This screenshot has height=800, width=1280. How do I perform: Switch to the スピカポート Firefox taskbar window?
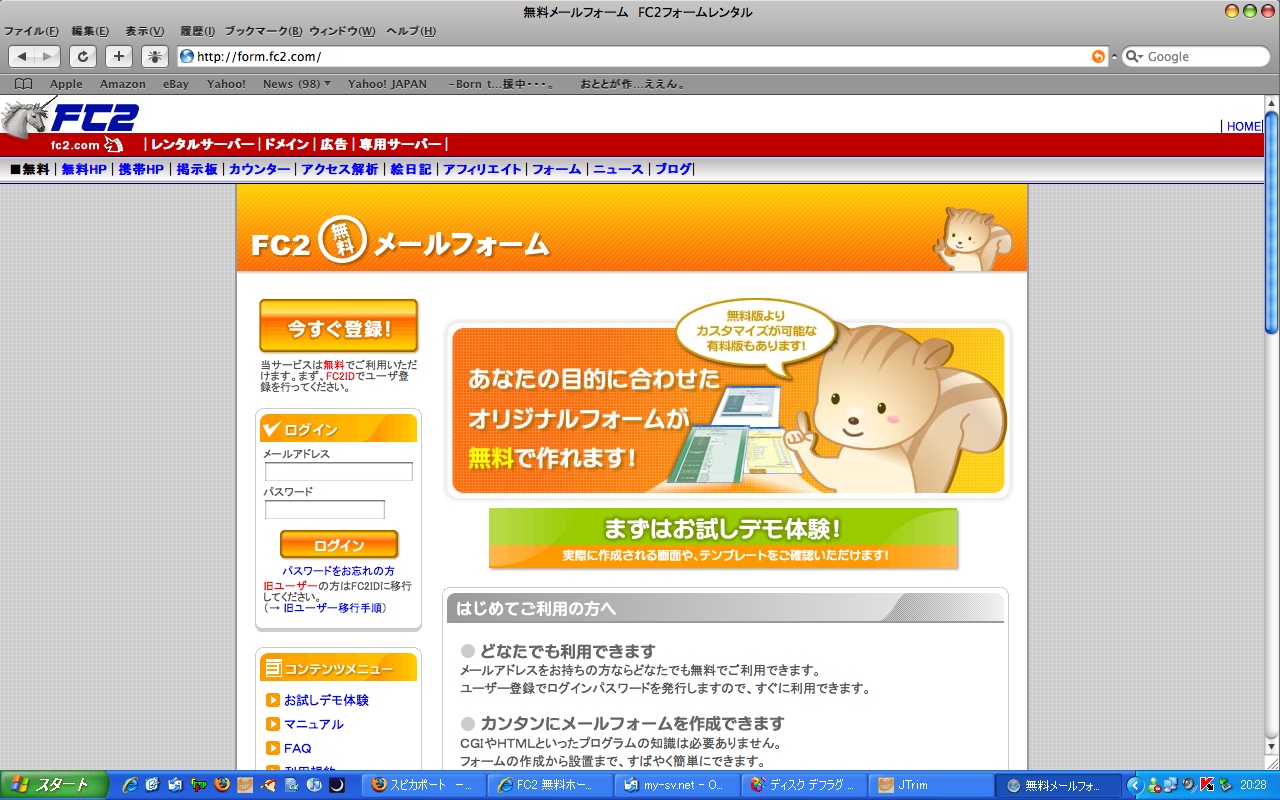(x=424, y=785)
